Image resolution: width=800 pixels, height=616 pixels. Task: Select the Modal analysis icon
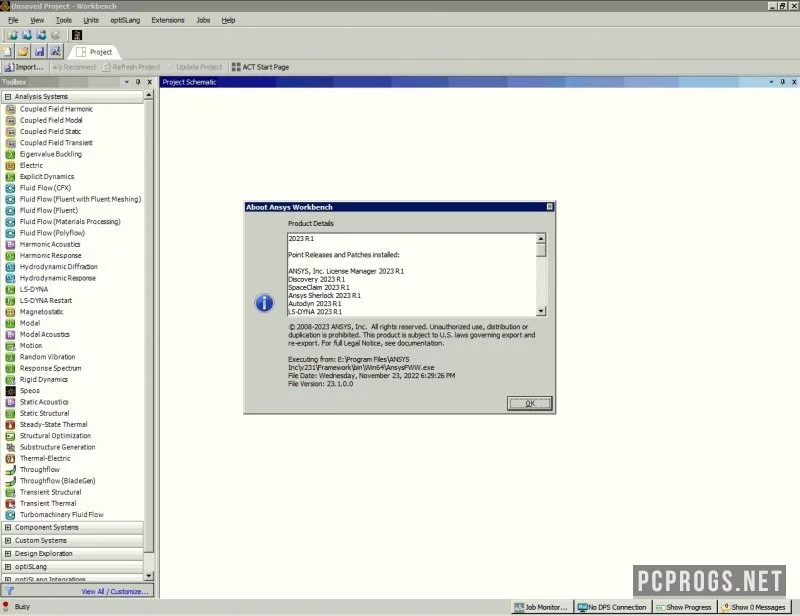10,323
